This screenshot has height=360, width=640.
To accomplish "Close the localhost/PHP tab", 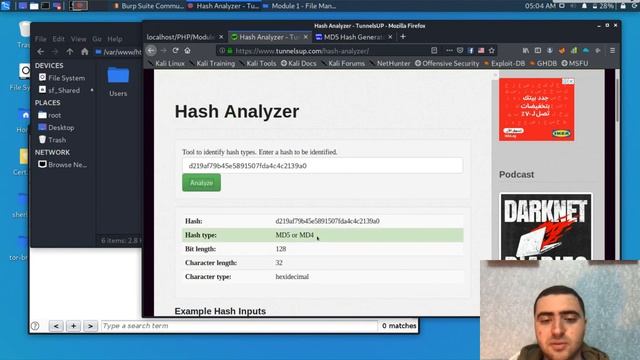I will click(221, 37).
